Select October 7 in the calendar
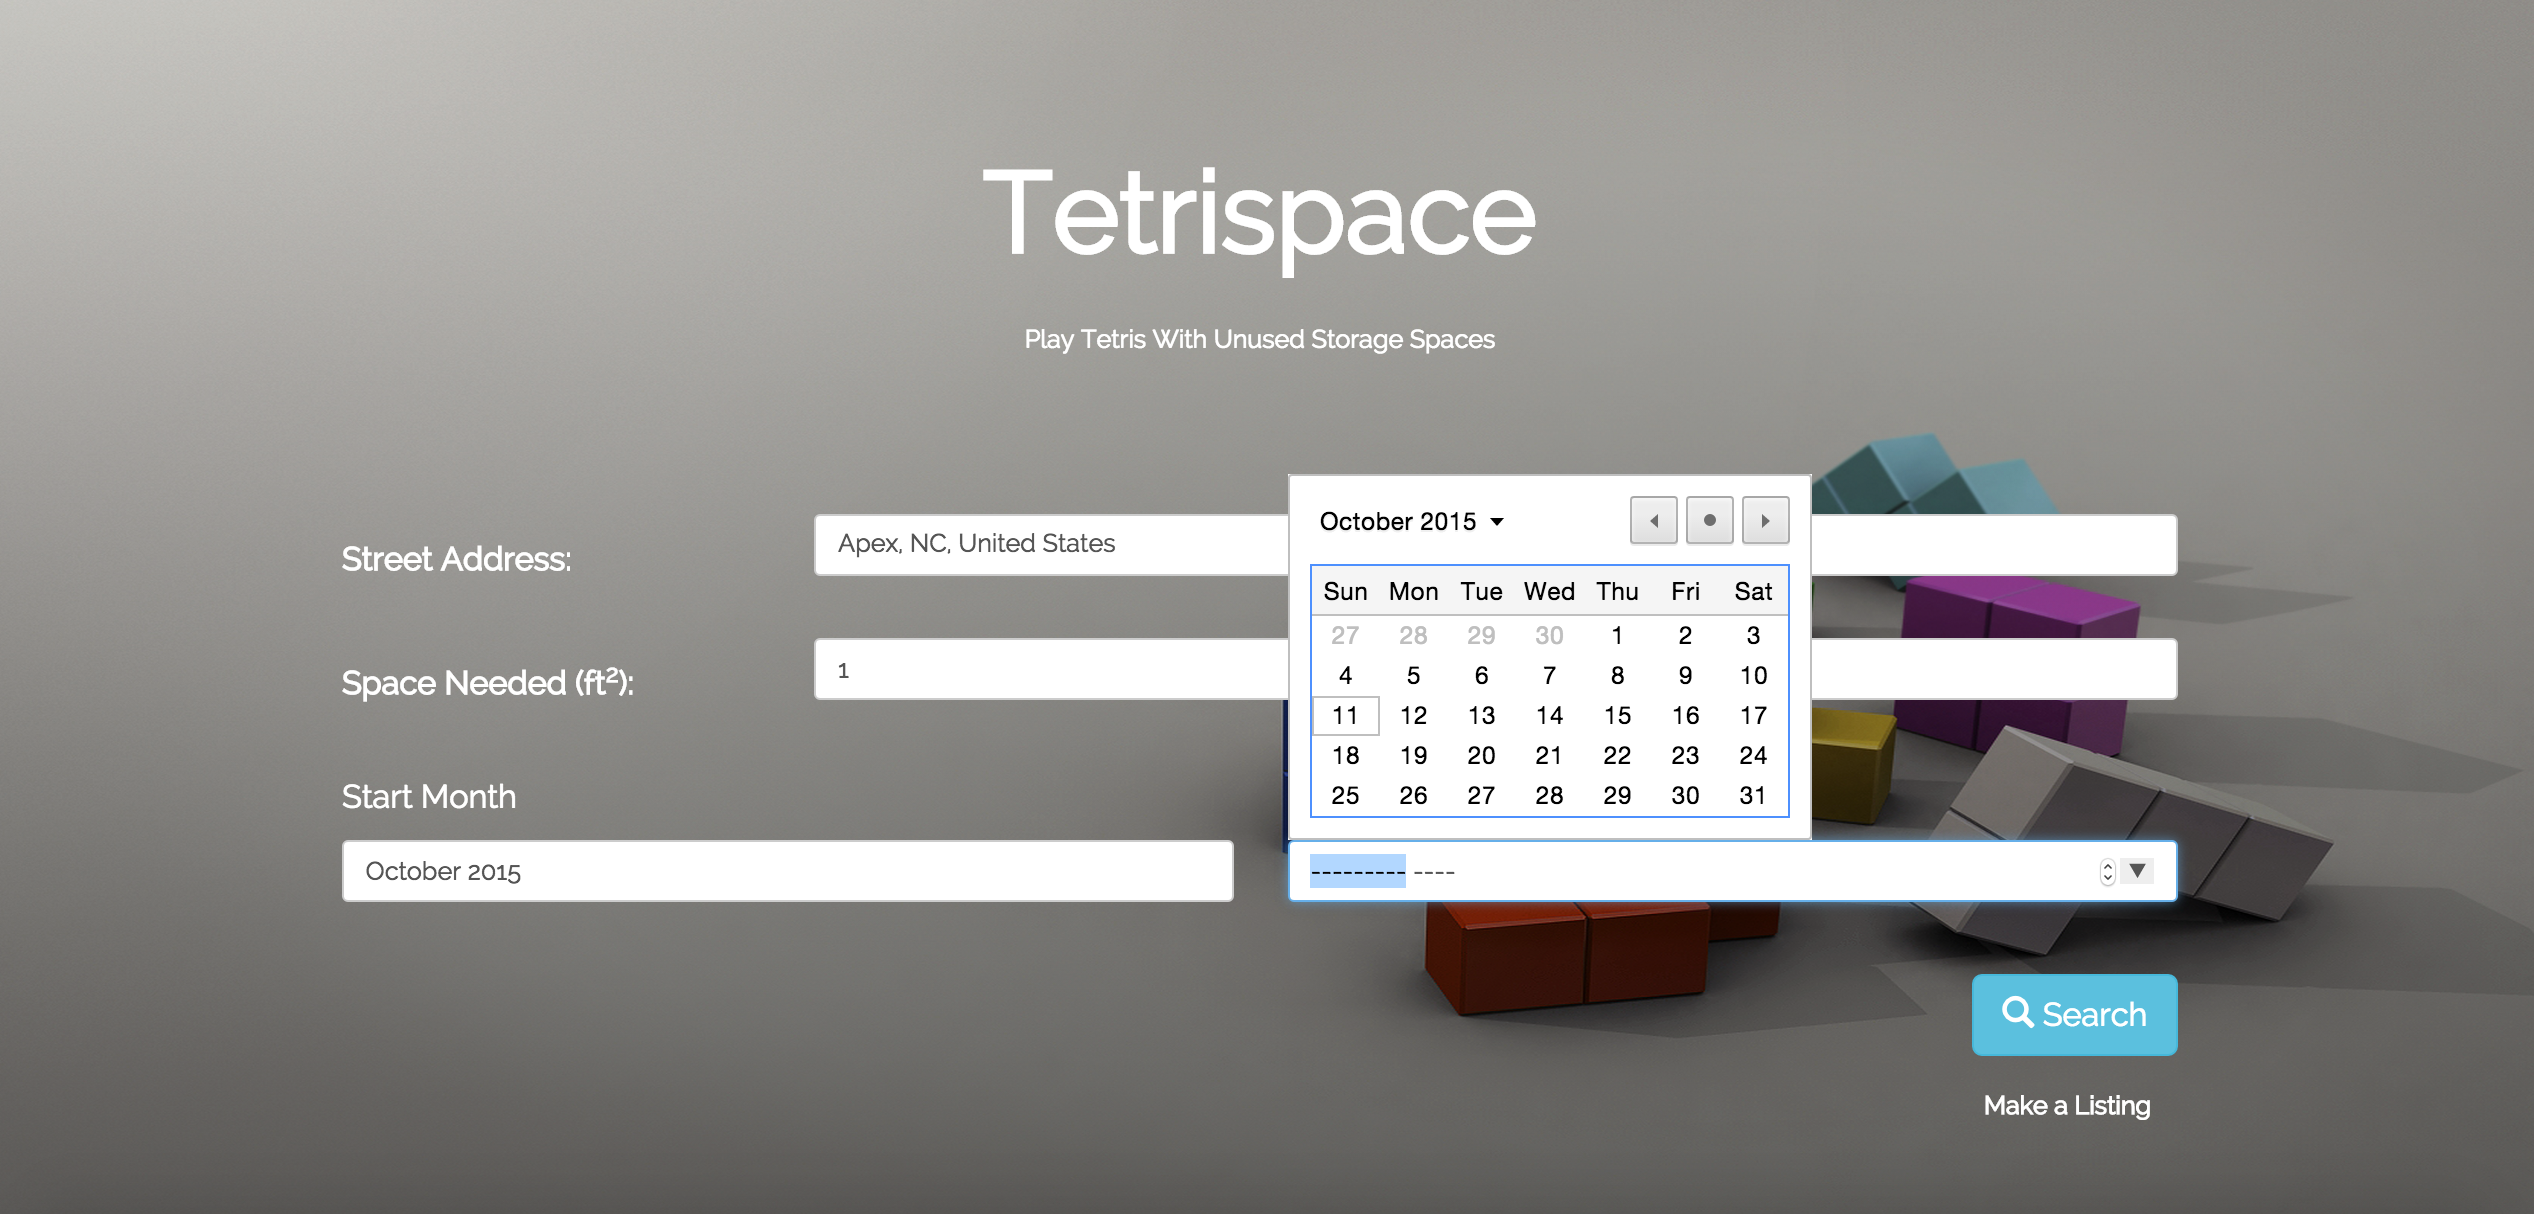This screenshot has height=1214, width=2534. (x=1549, y=676)
